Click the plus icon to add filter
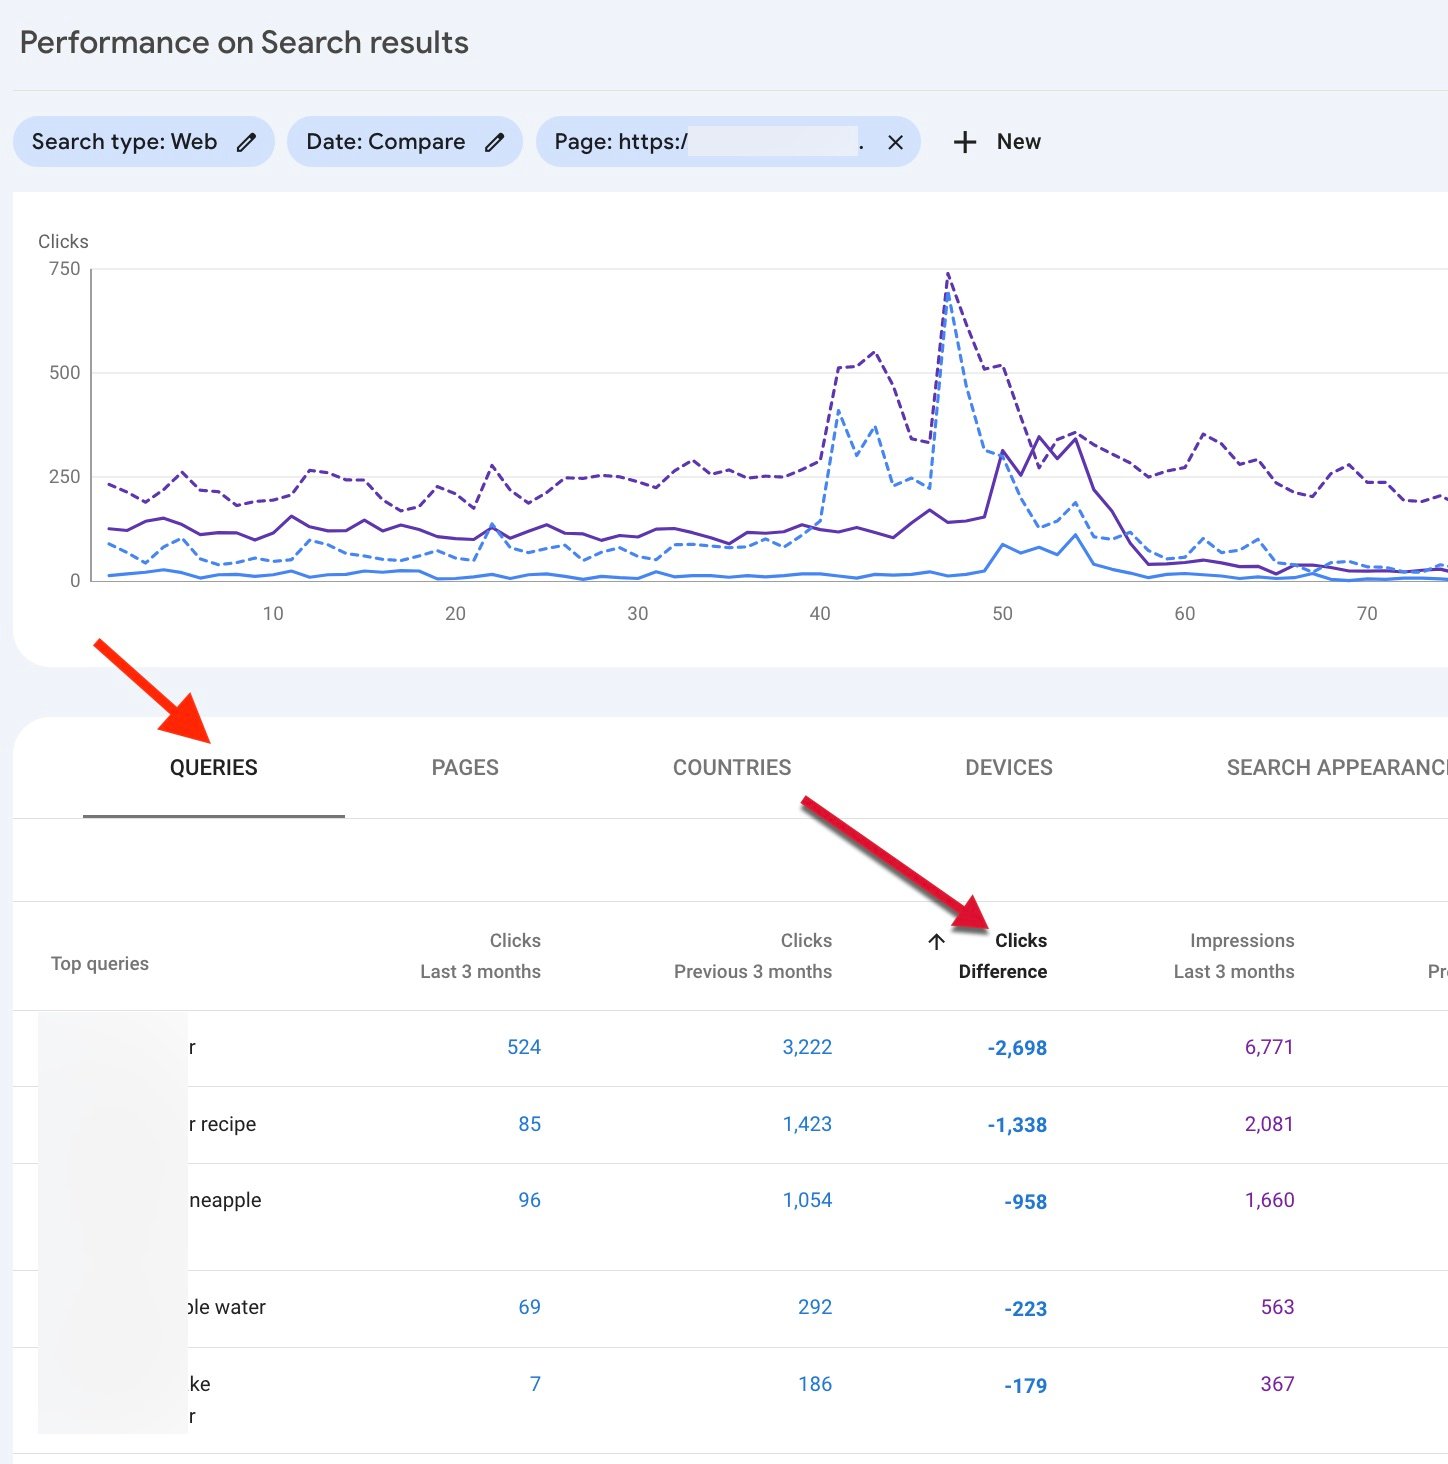 pyautogui.click(x=964, y=142)
